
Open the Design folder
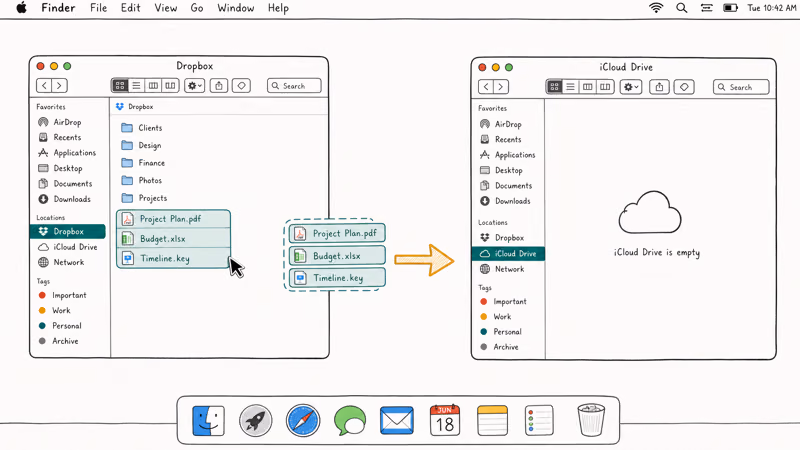(141, 145)
